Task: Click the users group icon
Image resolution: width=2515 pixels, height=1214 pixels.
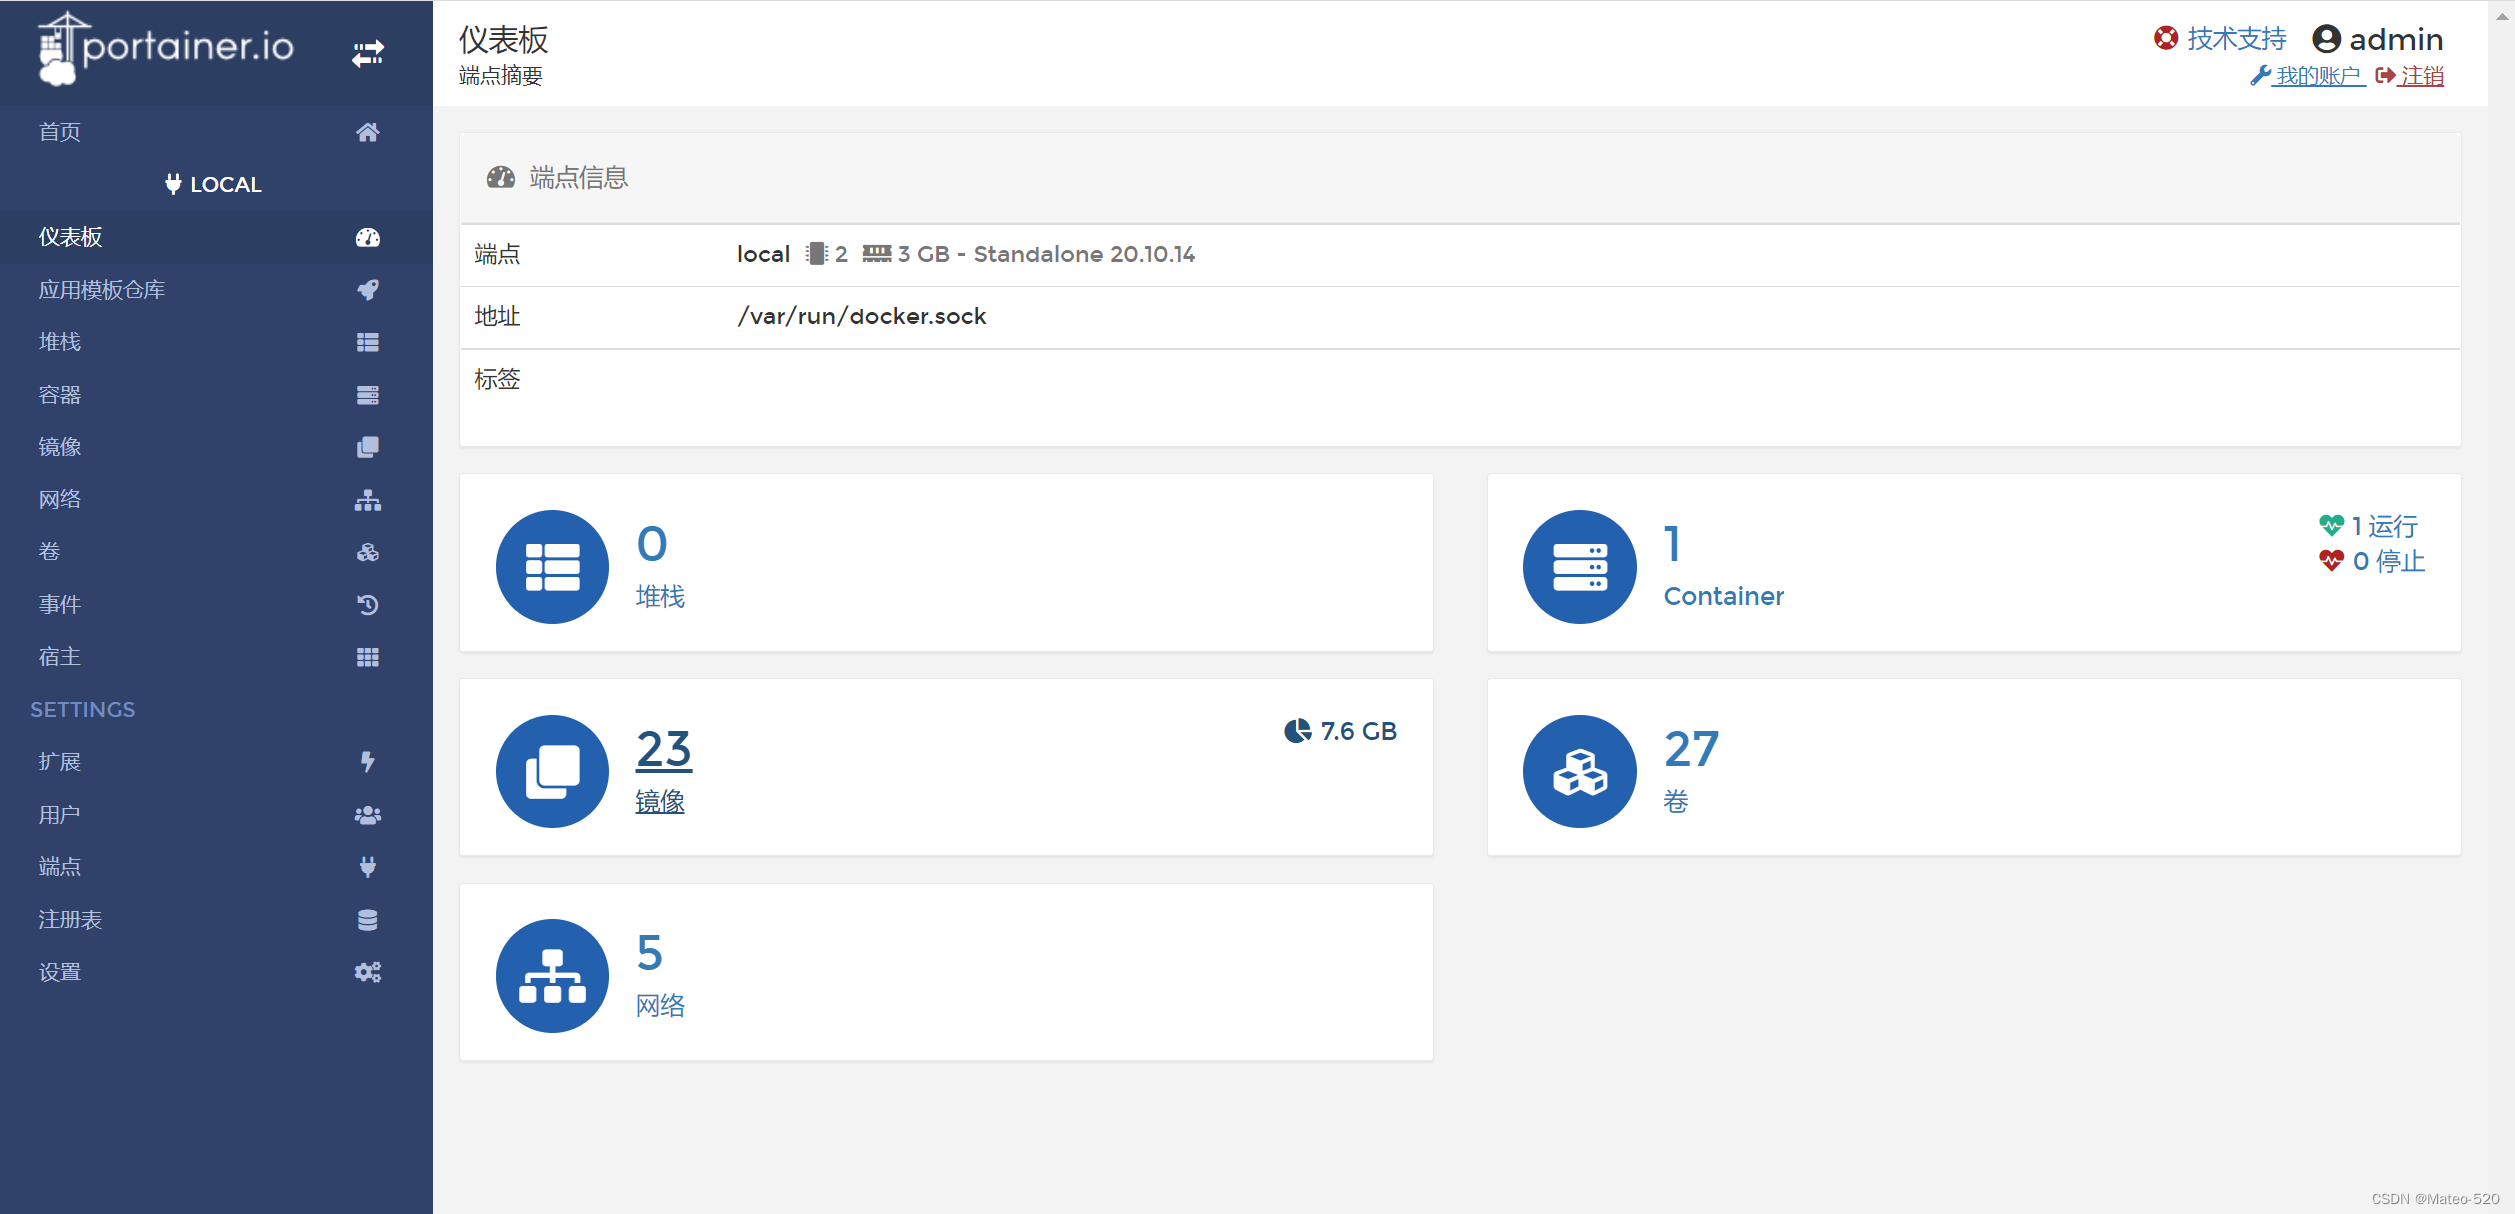Action: (x=368, y=815)
